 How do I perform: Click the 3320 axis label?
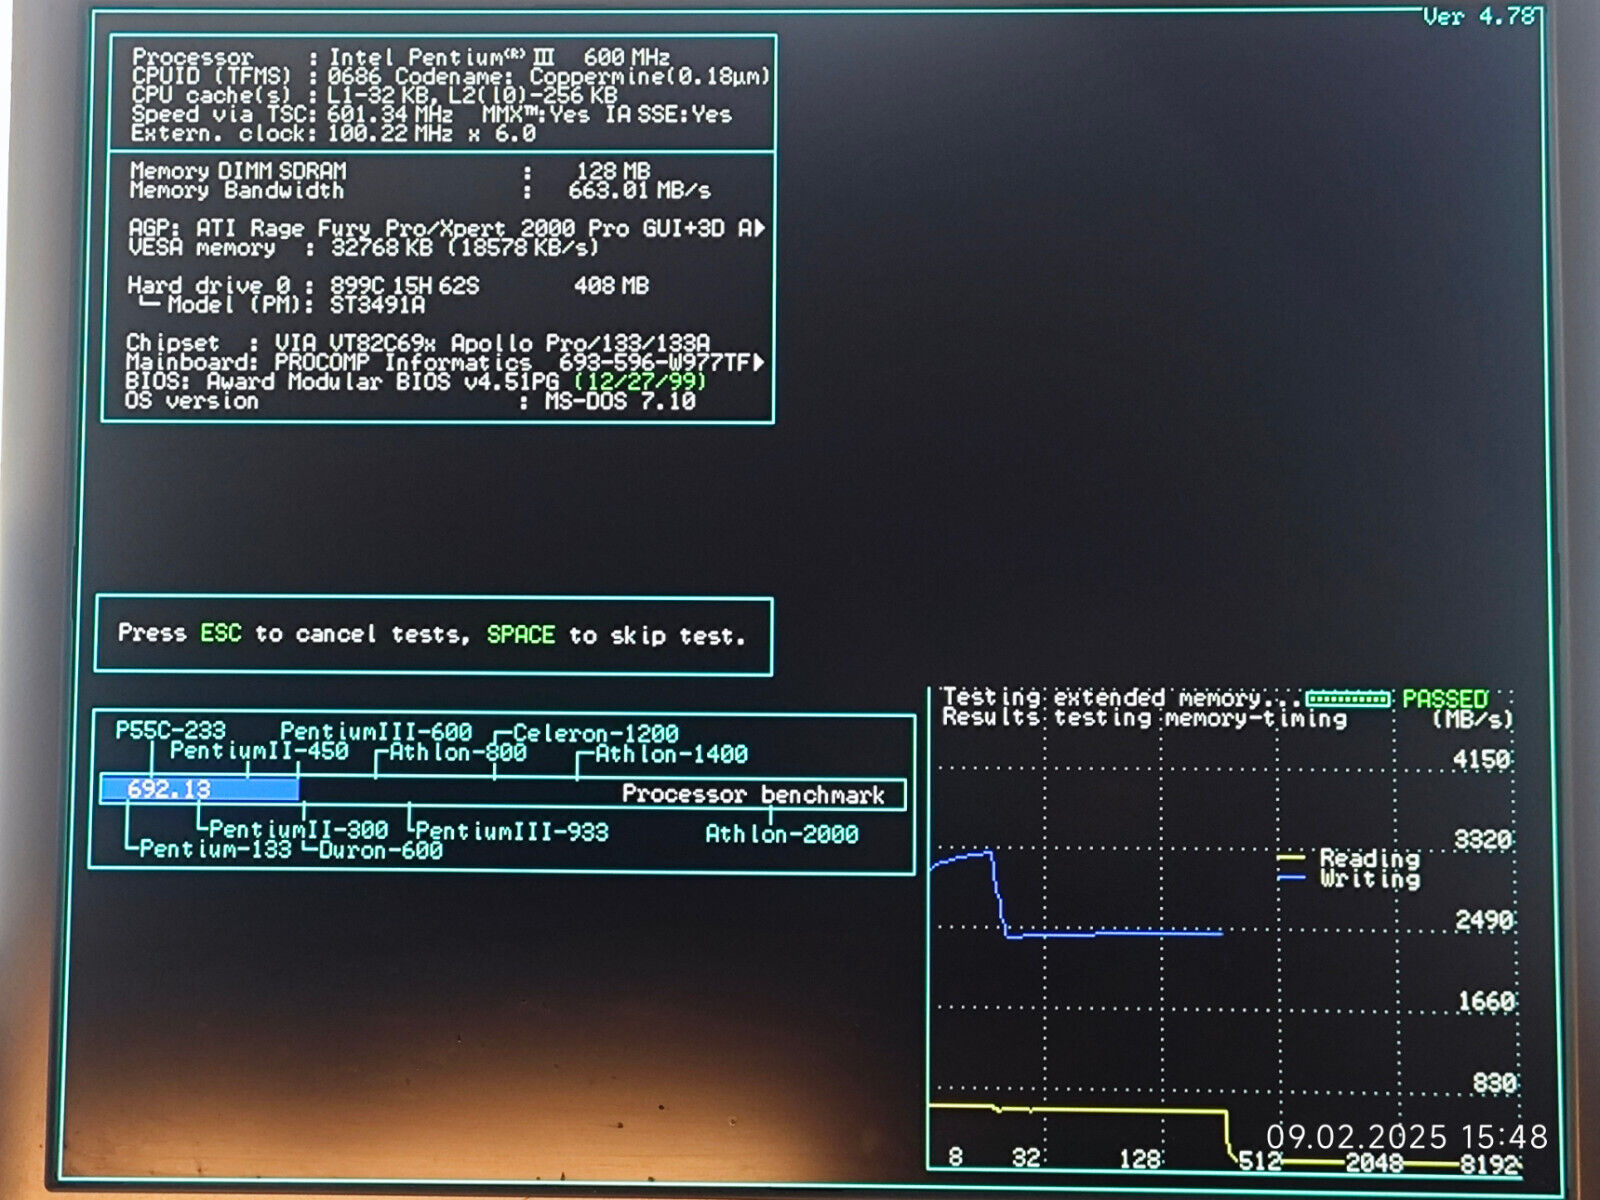[1482, 839]
